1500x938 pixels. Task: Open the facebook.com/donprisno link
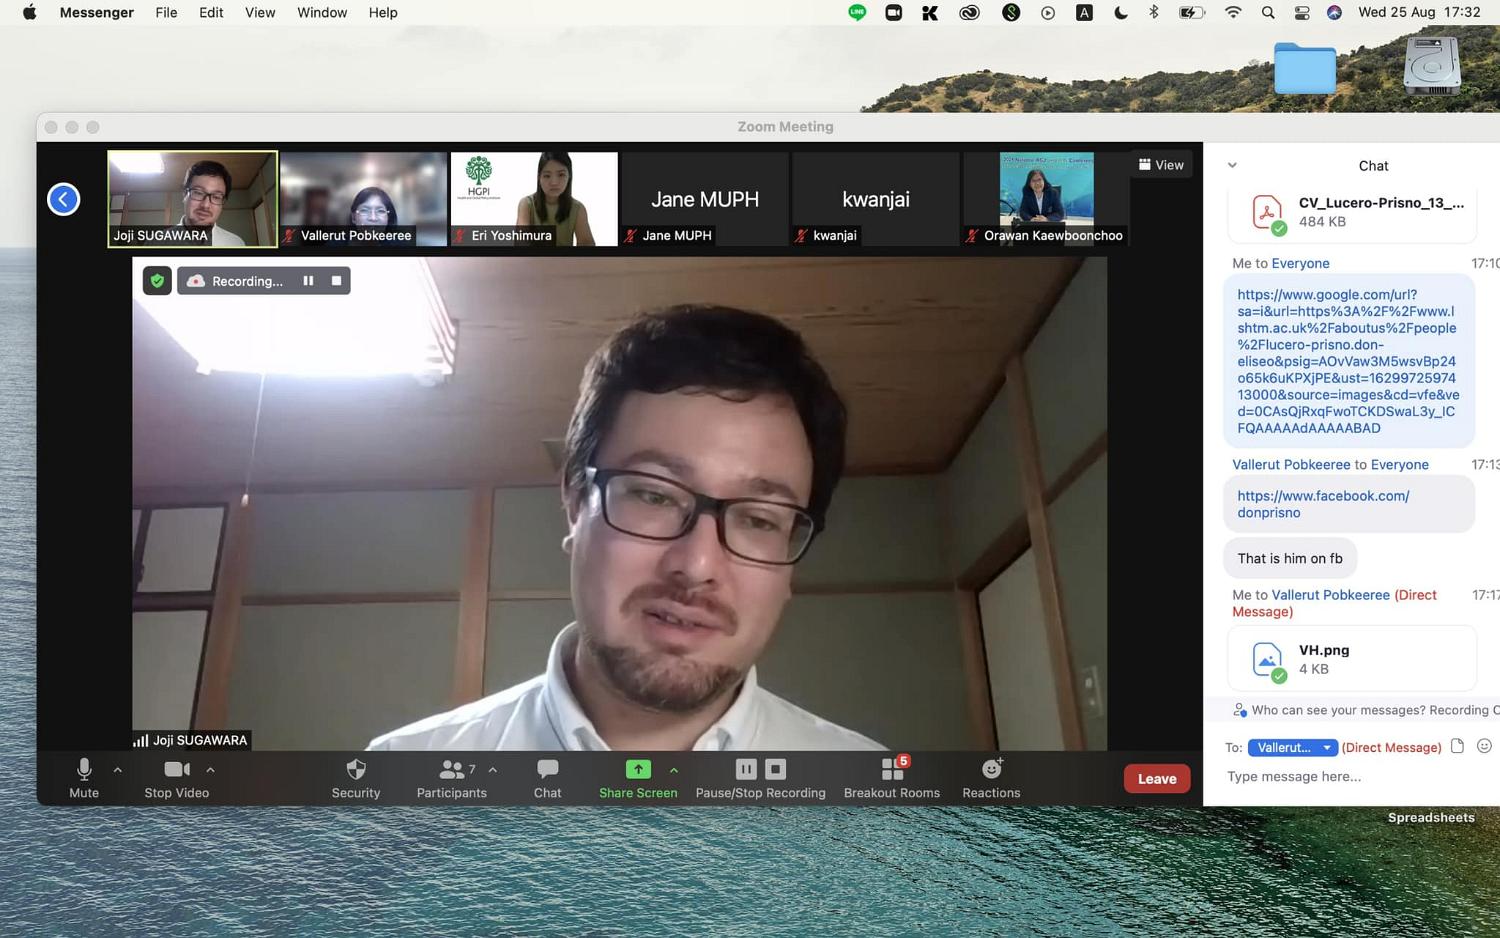click(1323, 504)
